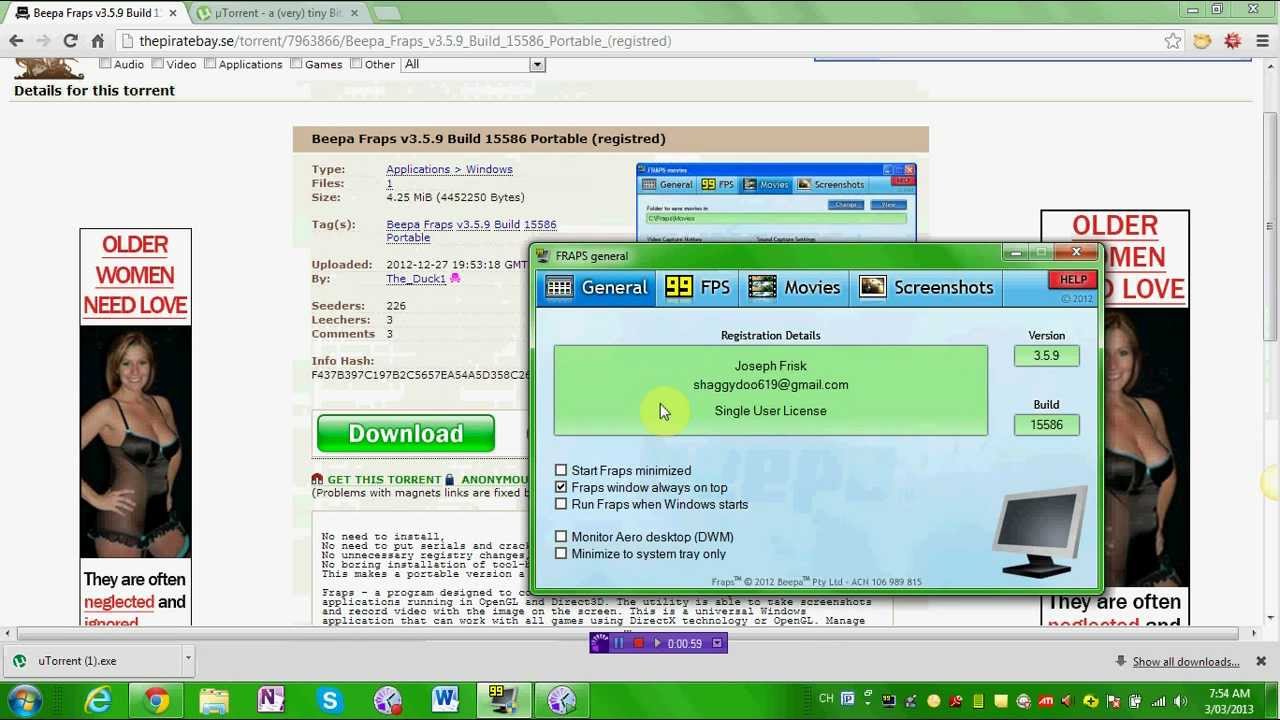Uncheck Fraps window always on top
1280x720 pixels.
[x=561, y=487]
